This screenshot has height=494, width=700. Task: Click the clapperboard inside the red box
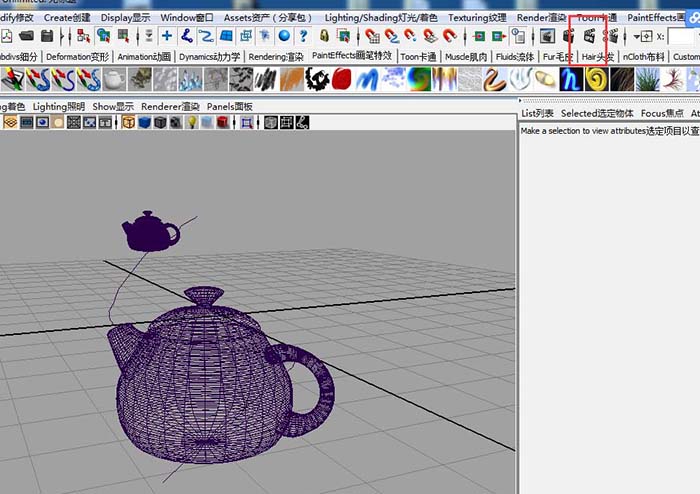coord(589,36)
